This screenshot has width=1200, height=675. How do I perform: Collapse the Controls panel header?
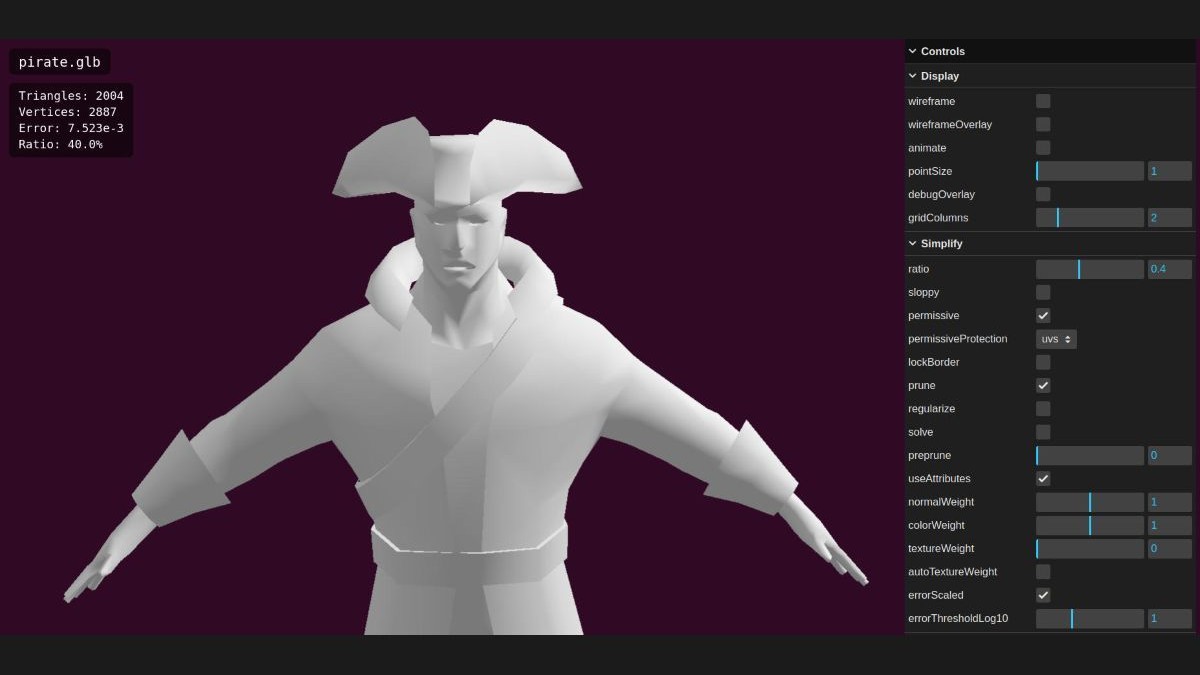tap(942, 51)
